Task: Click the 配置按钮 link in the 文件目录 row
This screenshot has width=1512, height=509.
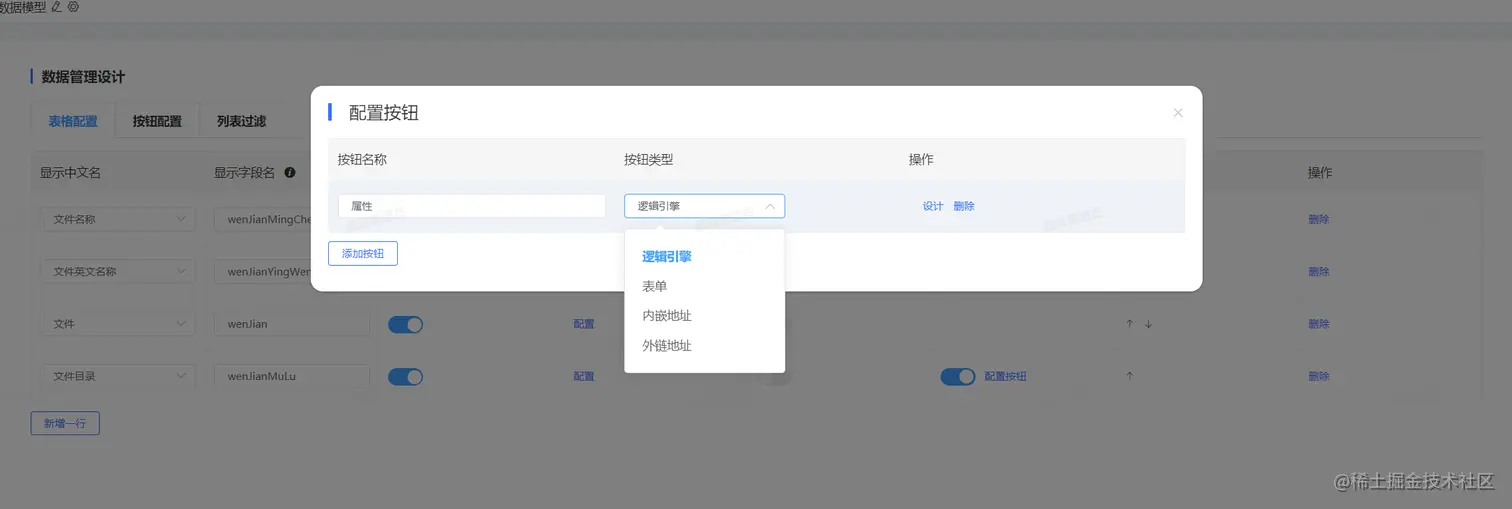Action: pos(1006,376)
